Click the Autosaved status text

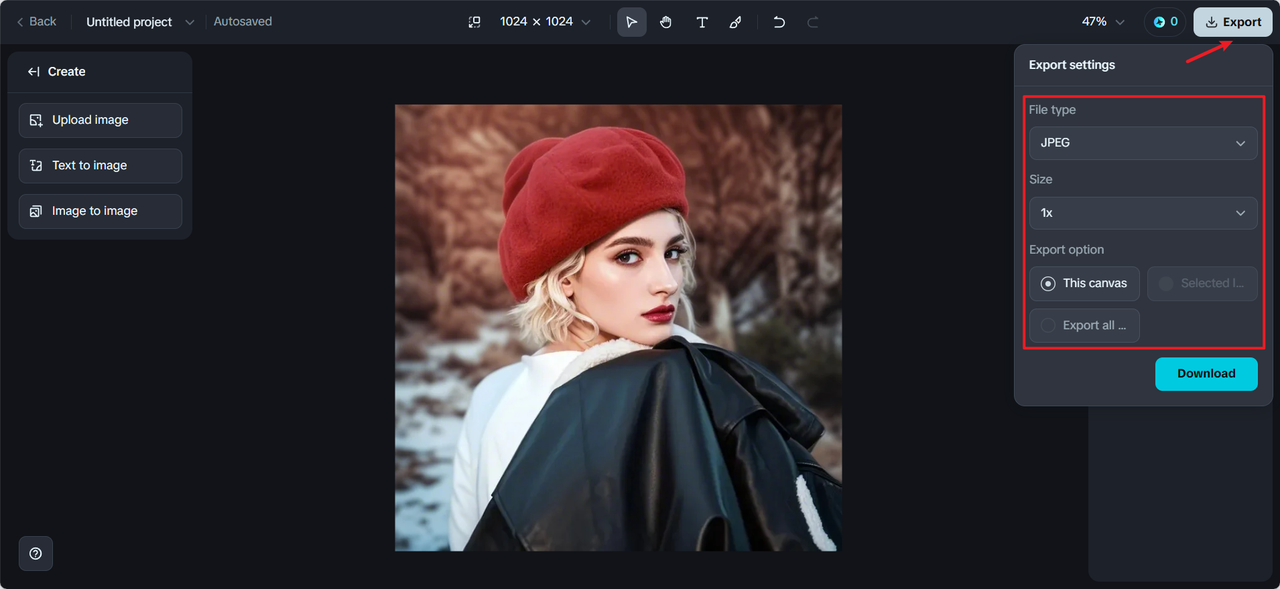point(243,21)
